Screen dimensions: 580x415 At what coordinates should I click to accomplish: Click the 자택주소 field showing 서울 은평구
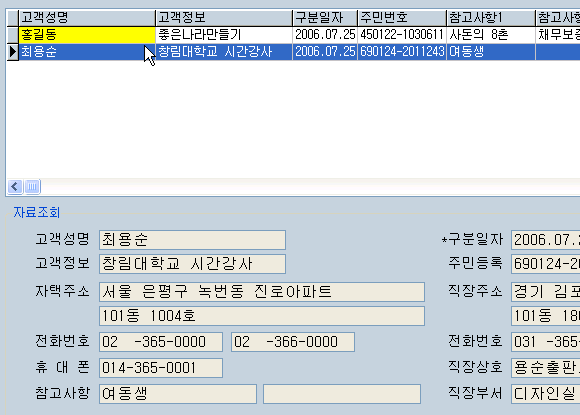(x=262, y=292)
